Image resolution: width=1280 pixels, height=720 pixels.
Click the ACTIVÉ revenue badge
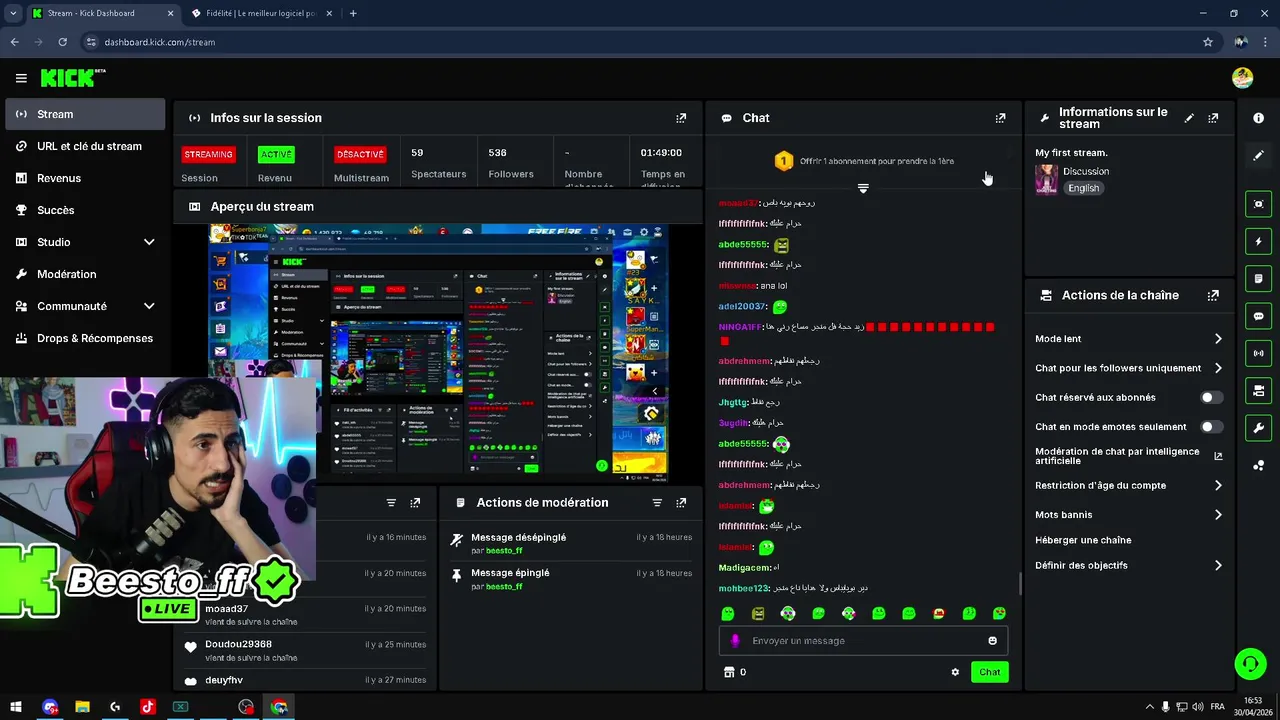point(276,154)
